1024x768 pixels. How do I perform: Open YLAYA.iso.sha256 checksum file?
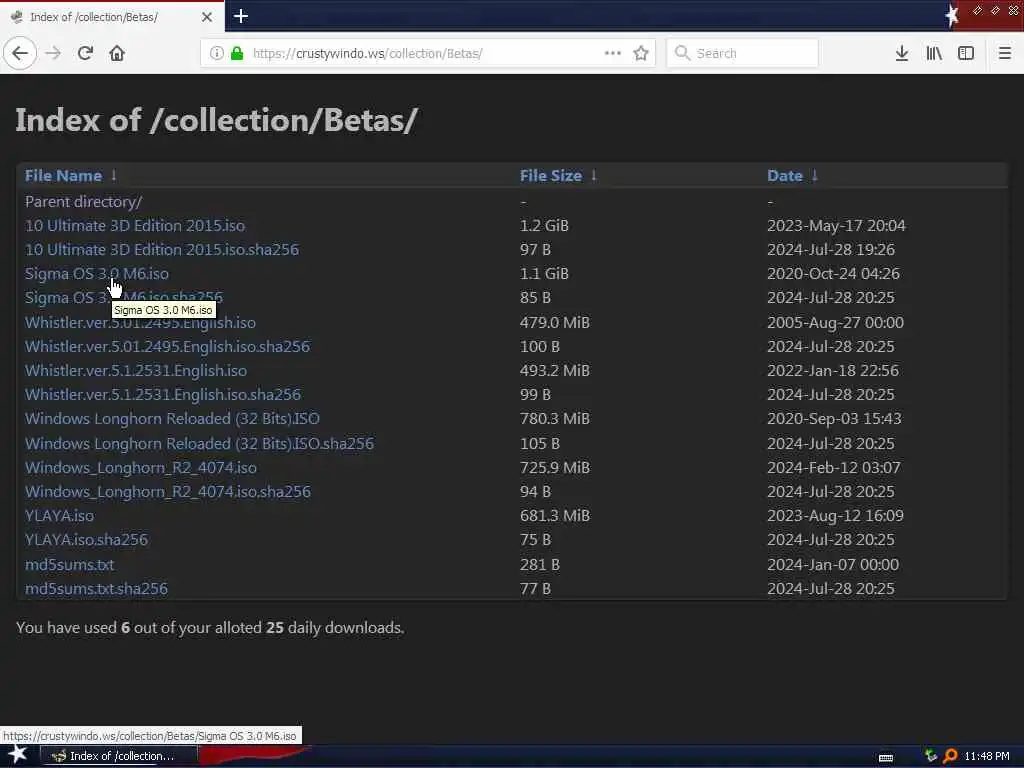point(86,540)
